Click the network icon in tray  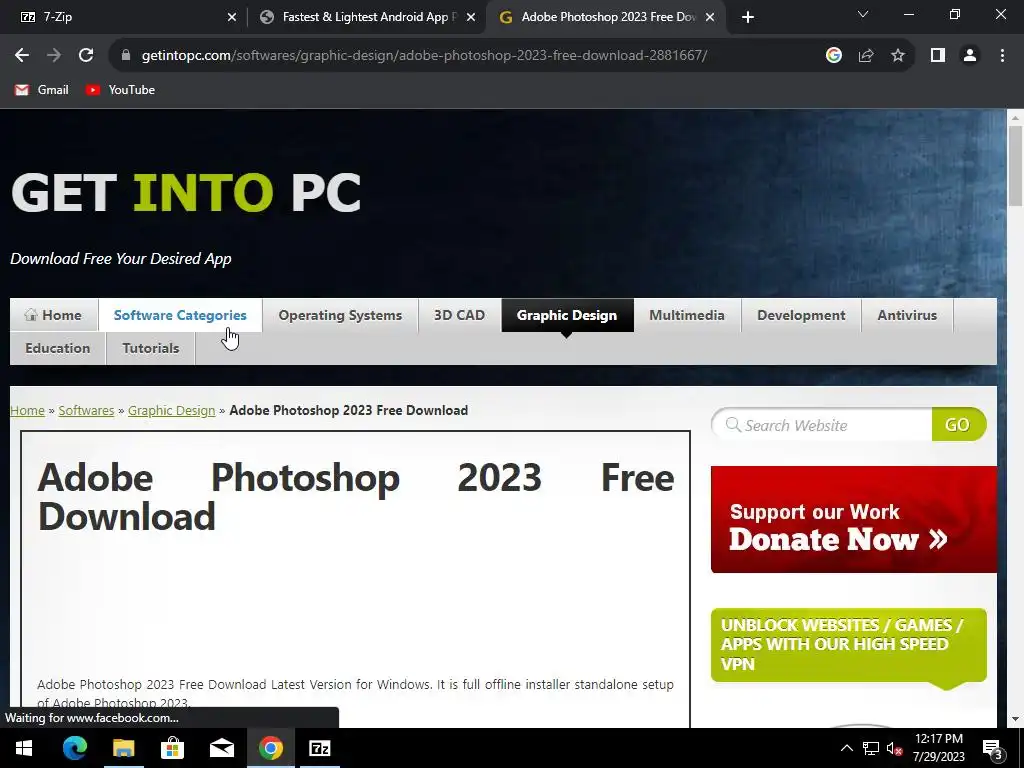[871, 748]
